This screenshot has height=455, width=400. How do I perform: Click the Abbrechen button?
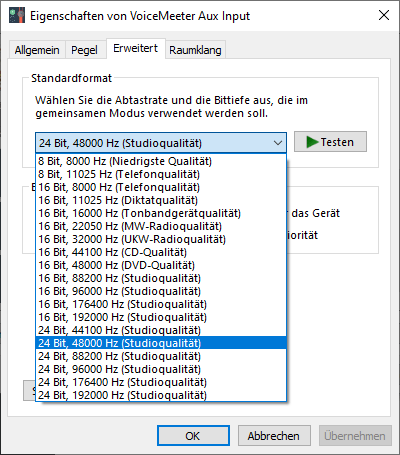[x=274, y=436]
